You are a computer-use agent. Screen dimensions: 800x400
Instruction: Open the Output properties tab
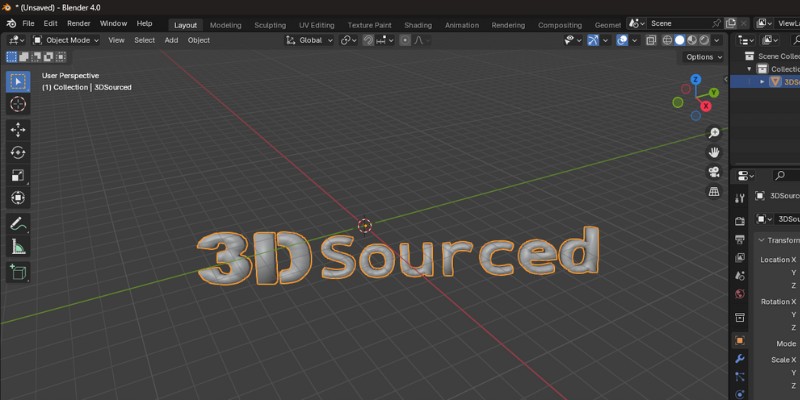(739, 239)
